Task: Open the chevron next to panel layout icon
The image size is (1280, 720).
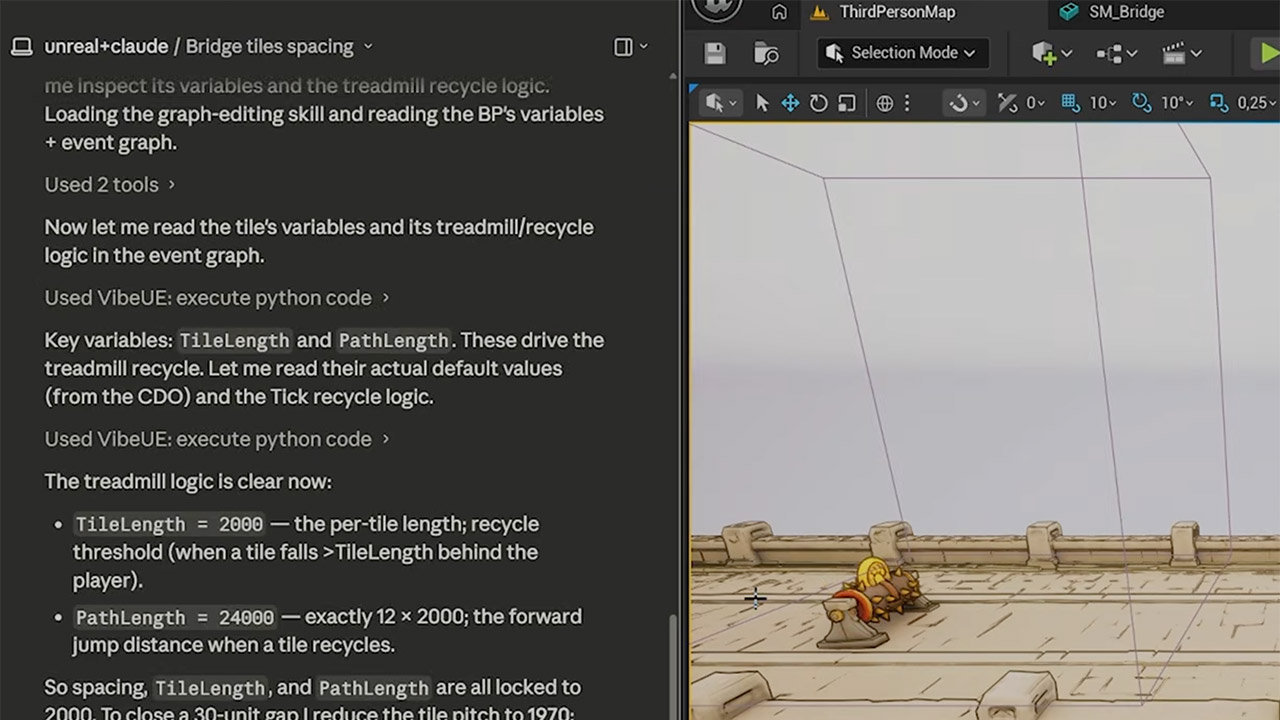Action: tap(643, 47)
